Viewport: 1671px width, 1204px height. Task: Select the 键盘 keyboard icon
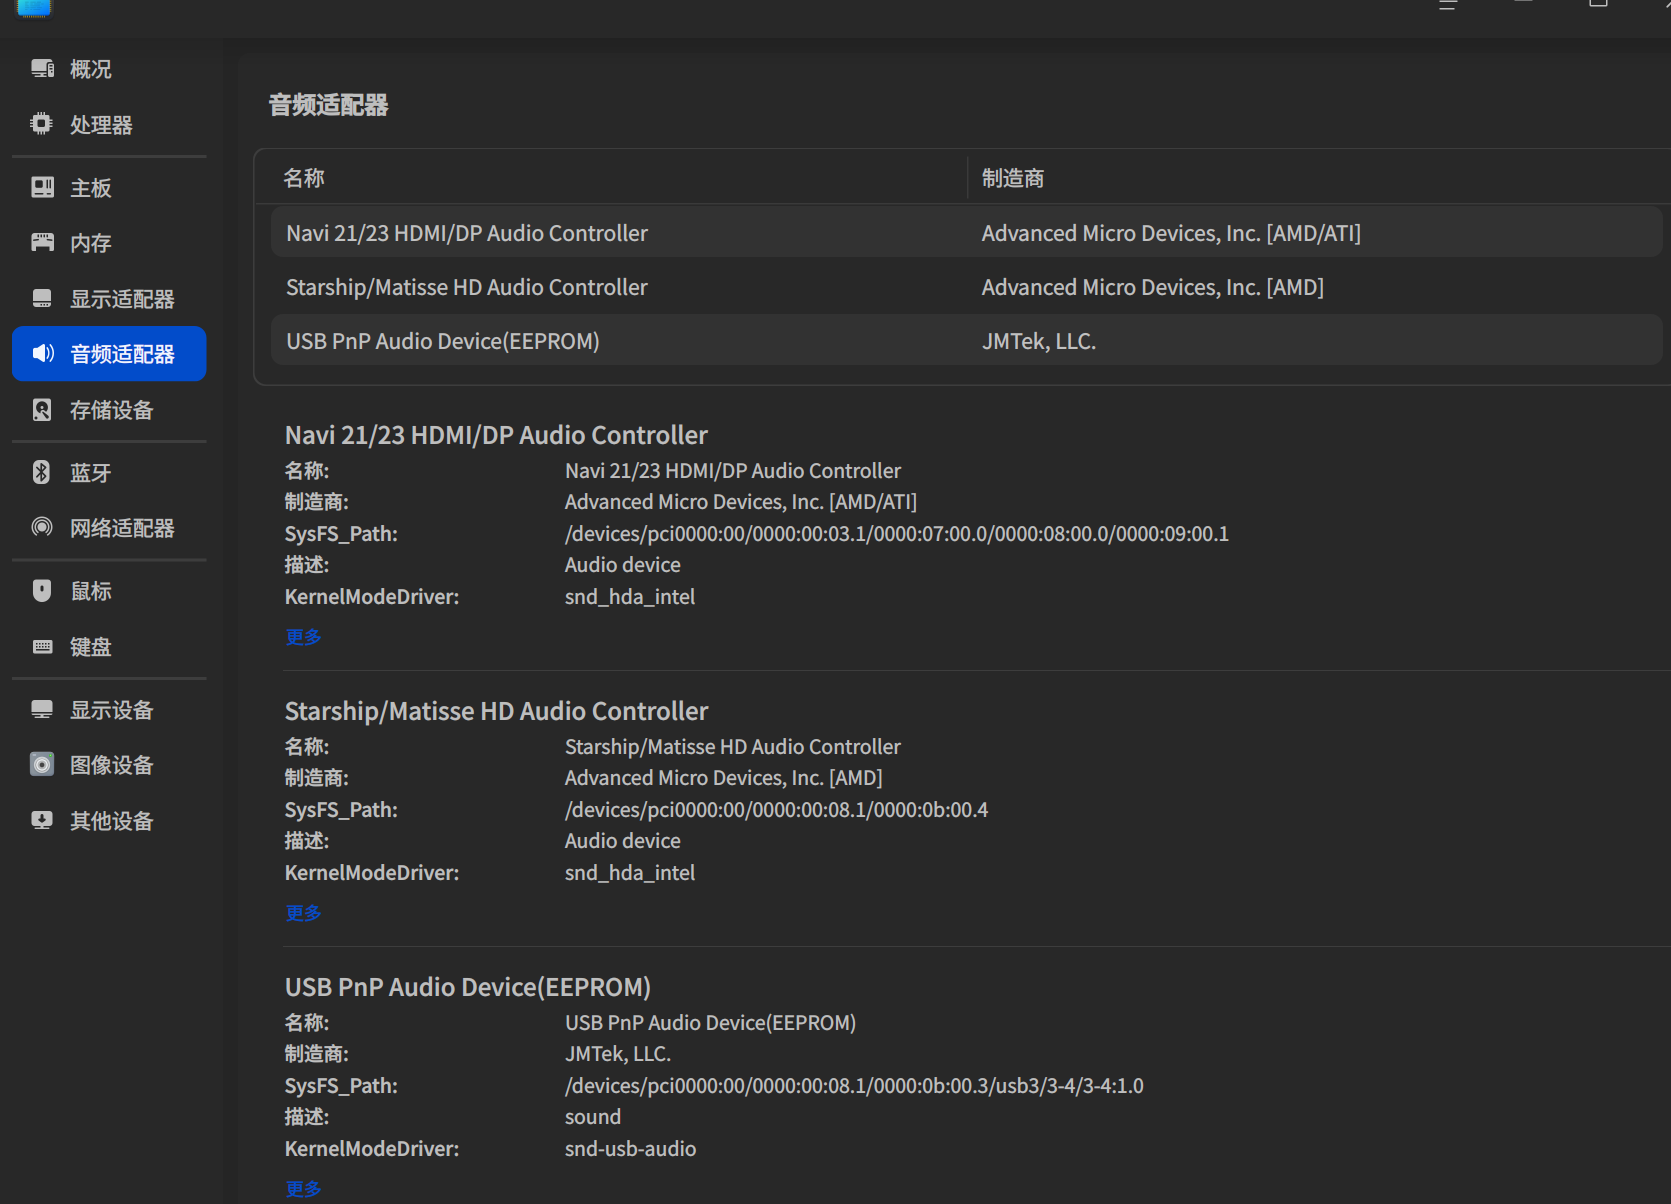pos(42,646)
